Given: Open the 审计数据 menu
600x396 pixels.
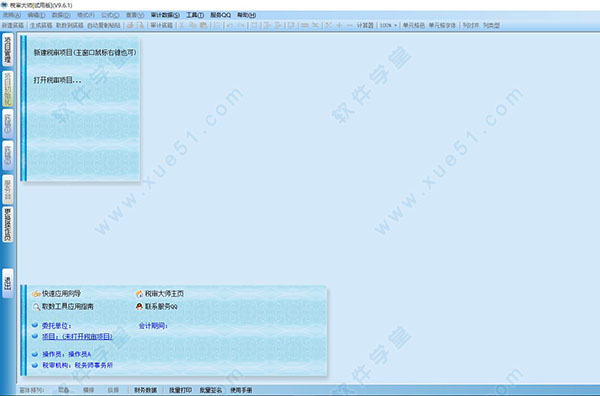Looking at the screenshot, I should [x=165, y=15].
